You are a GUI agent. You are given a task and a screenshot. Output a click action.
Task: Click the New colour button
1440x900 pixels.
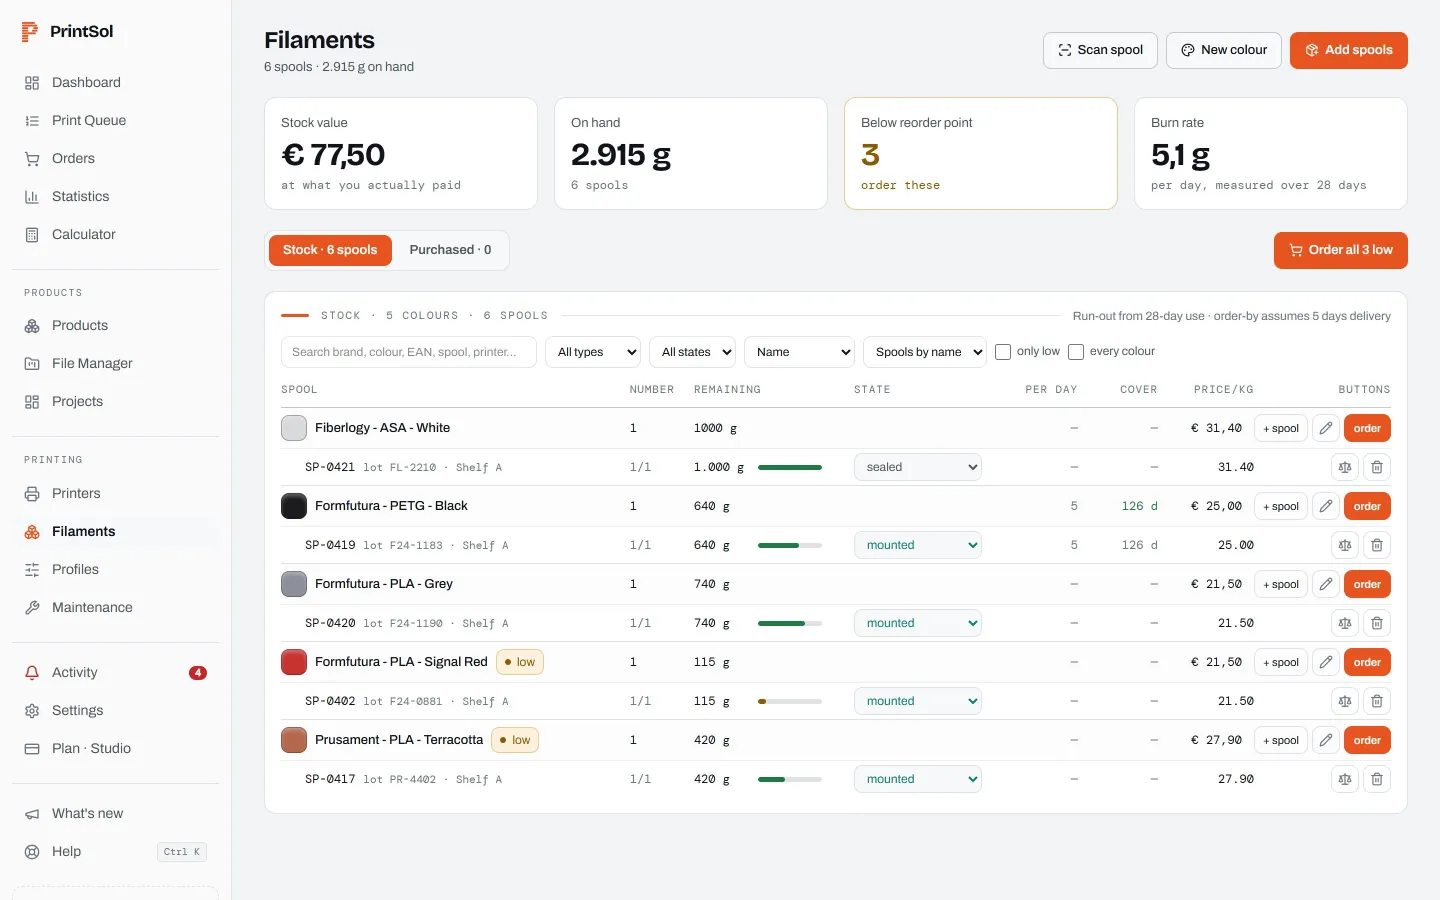coord(1224,50)
